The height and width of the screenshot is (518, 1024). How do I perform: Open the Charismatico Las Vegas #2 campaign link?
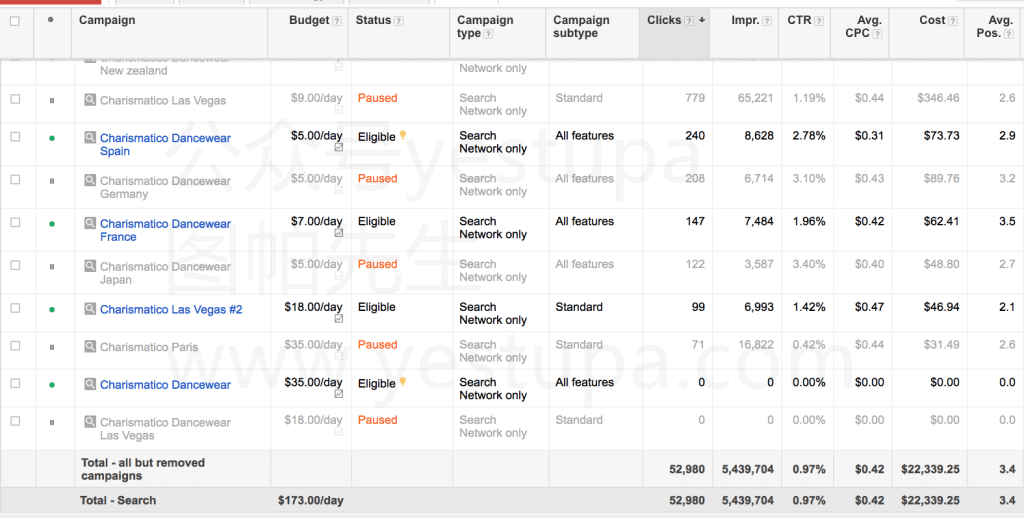click(x=171, y=309)
